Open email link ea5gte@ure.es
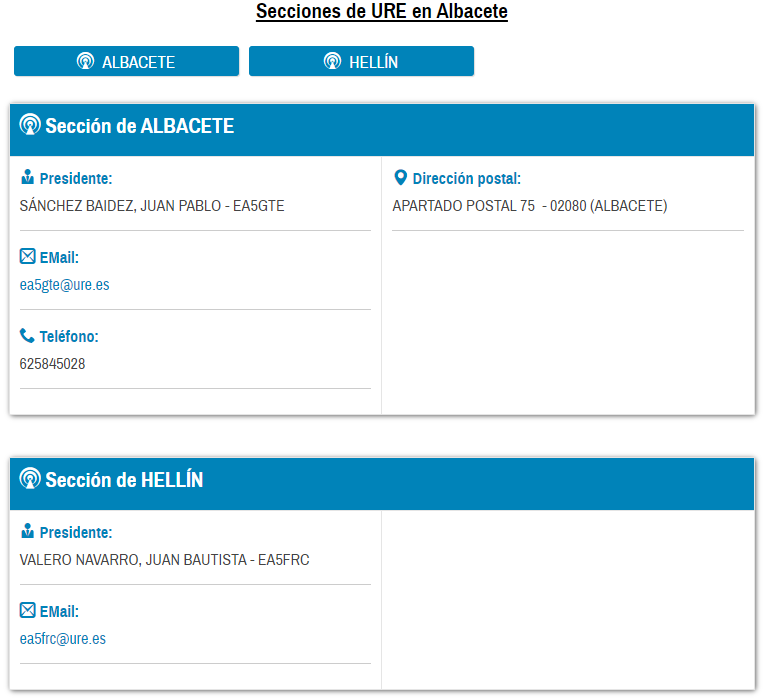765x699 pixels. click(x=64, y=285)
